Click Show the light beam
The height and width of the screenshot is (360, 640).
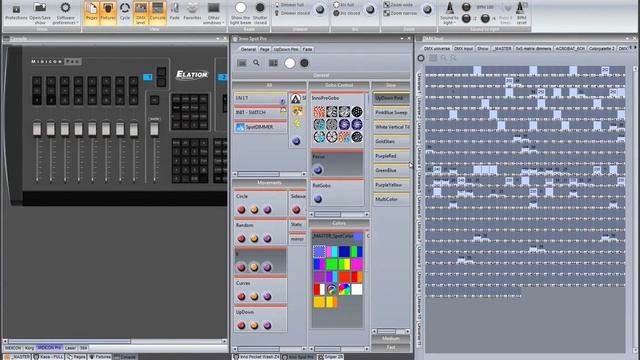pos(240,13)
